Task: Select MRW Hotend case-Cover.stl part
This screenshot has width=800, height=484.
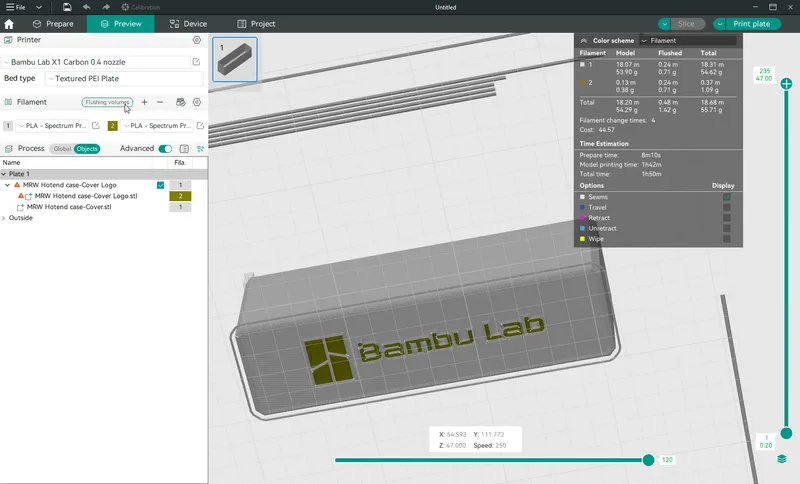Action: [69, 207]
